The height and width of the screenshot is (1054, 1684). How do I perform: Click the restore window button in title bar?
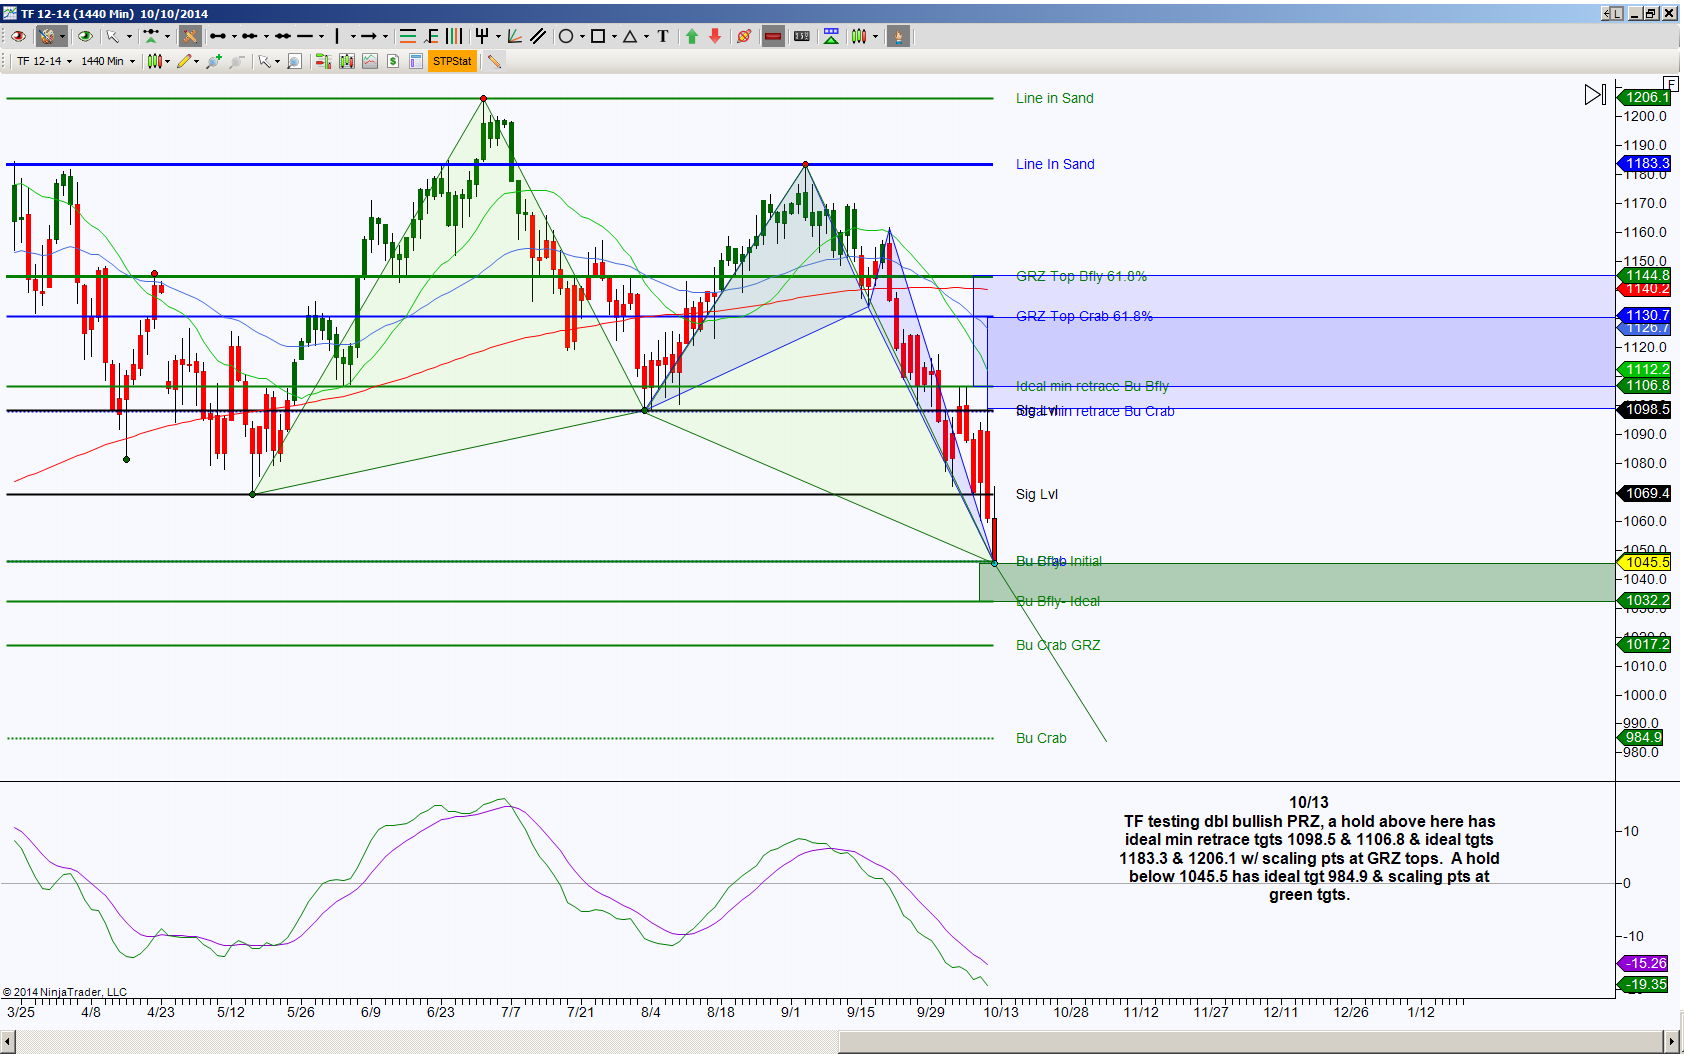pyautogui.click(x=1651, y=13)
